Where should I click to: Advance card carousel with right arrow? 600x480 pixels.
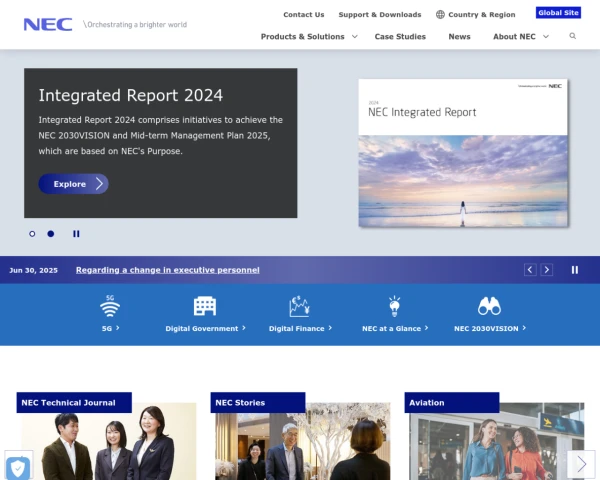pos(581,464)
